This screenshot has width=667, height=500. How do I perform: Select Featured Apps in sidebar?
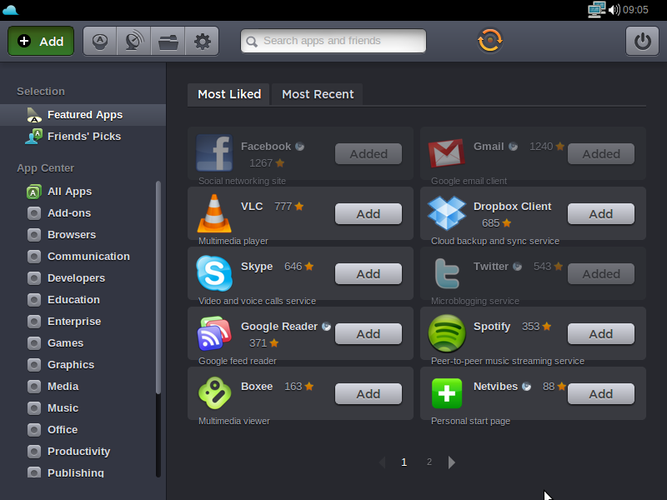click(x=83, y=115)
